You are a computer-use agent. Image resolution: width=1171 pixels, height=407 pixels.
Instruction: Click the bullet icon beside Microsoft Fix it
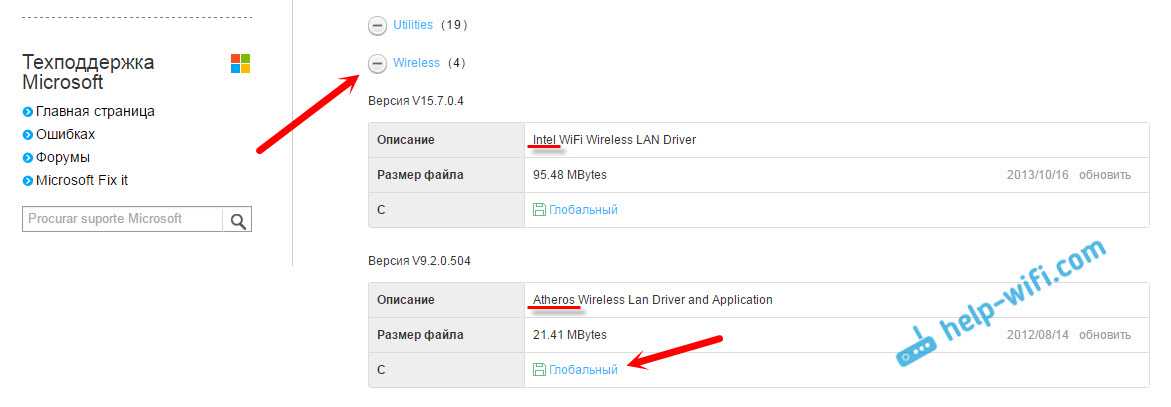click(x=28, y=181)
